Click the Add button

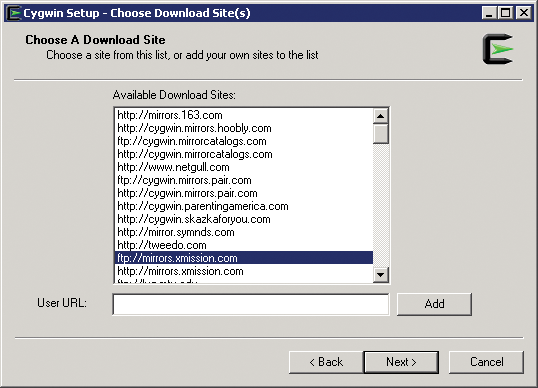click(434, 304)
